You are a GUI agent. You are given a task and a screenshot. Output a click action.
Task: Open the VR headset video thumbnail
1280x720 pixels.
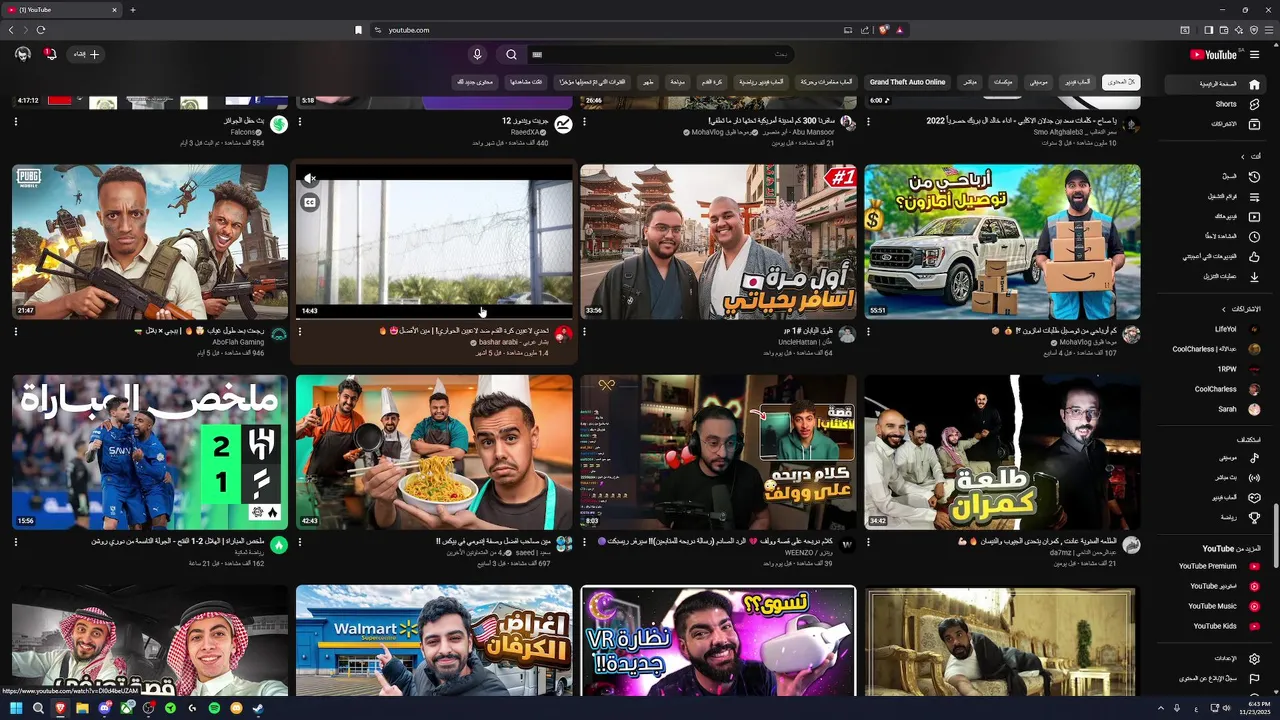718,640
